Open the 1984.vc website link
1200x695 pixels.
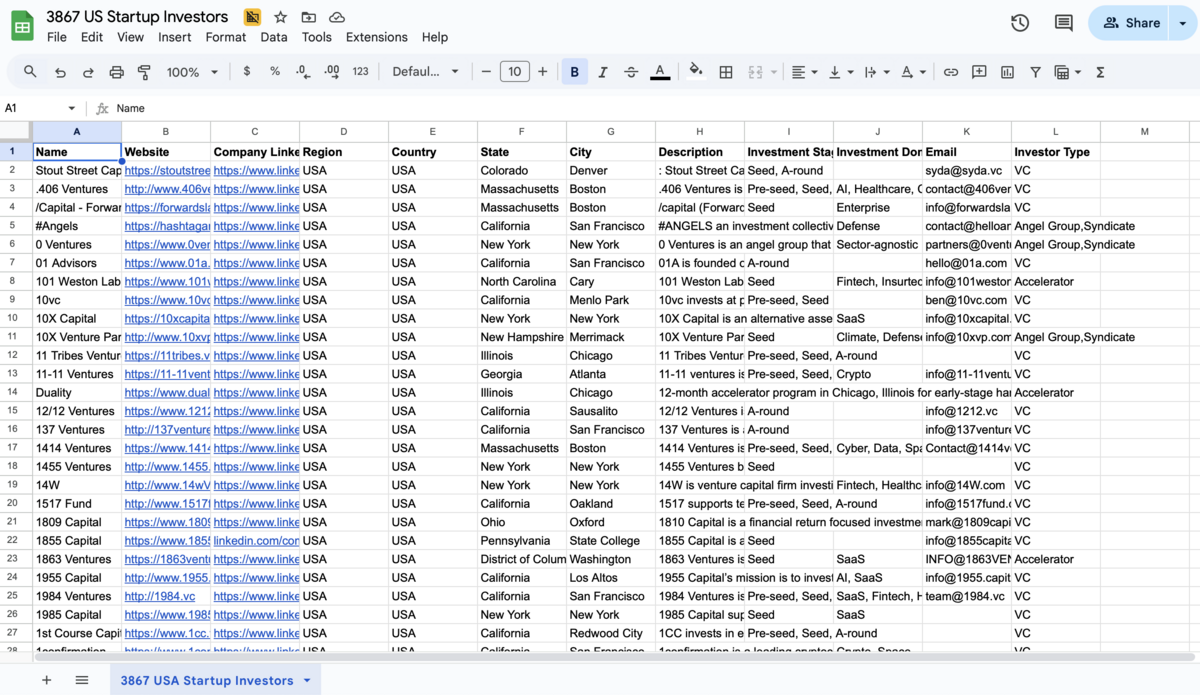click(x=160, y=596)
